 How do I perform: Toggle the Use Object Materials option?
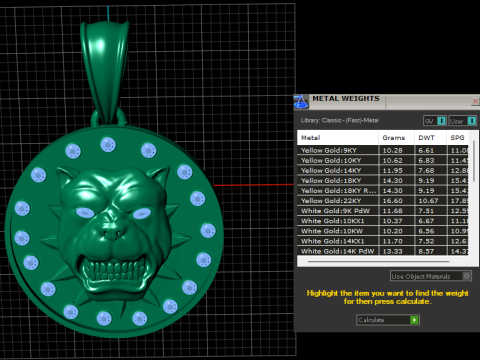[x=431, y=276]
